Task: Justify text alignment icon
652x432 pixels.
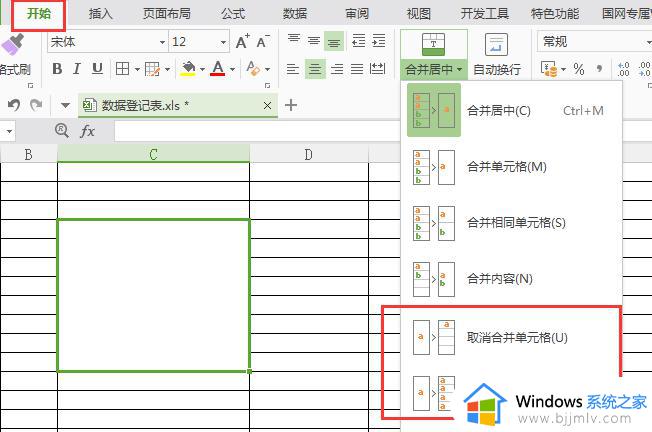Action: (x=357, y=69)
